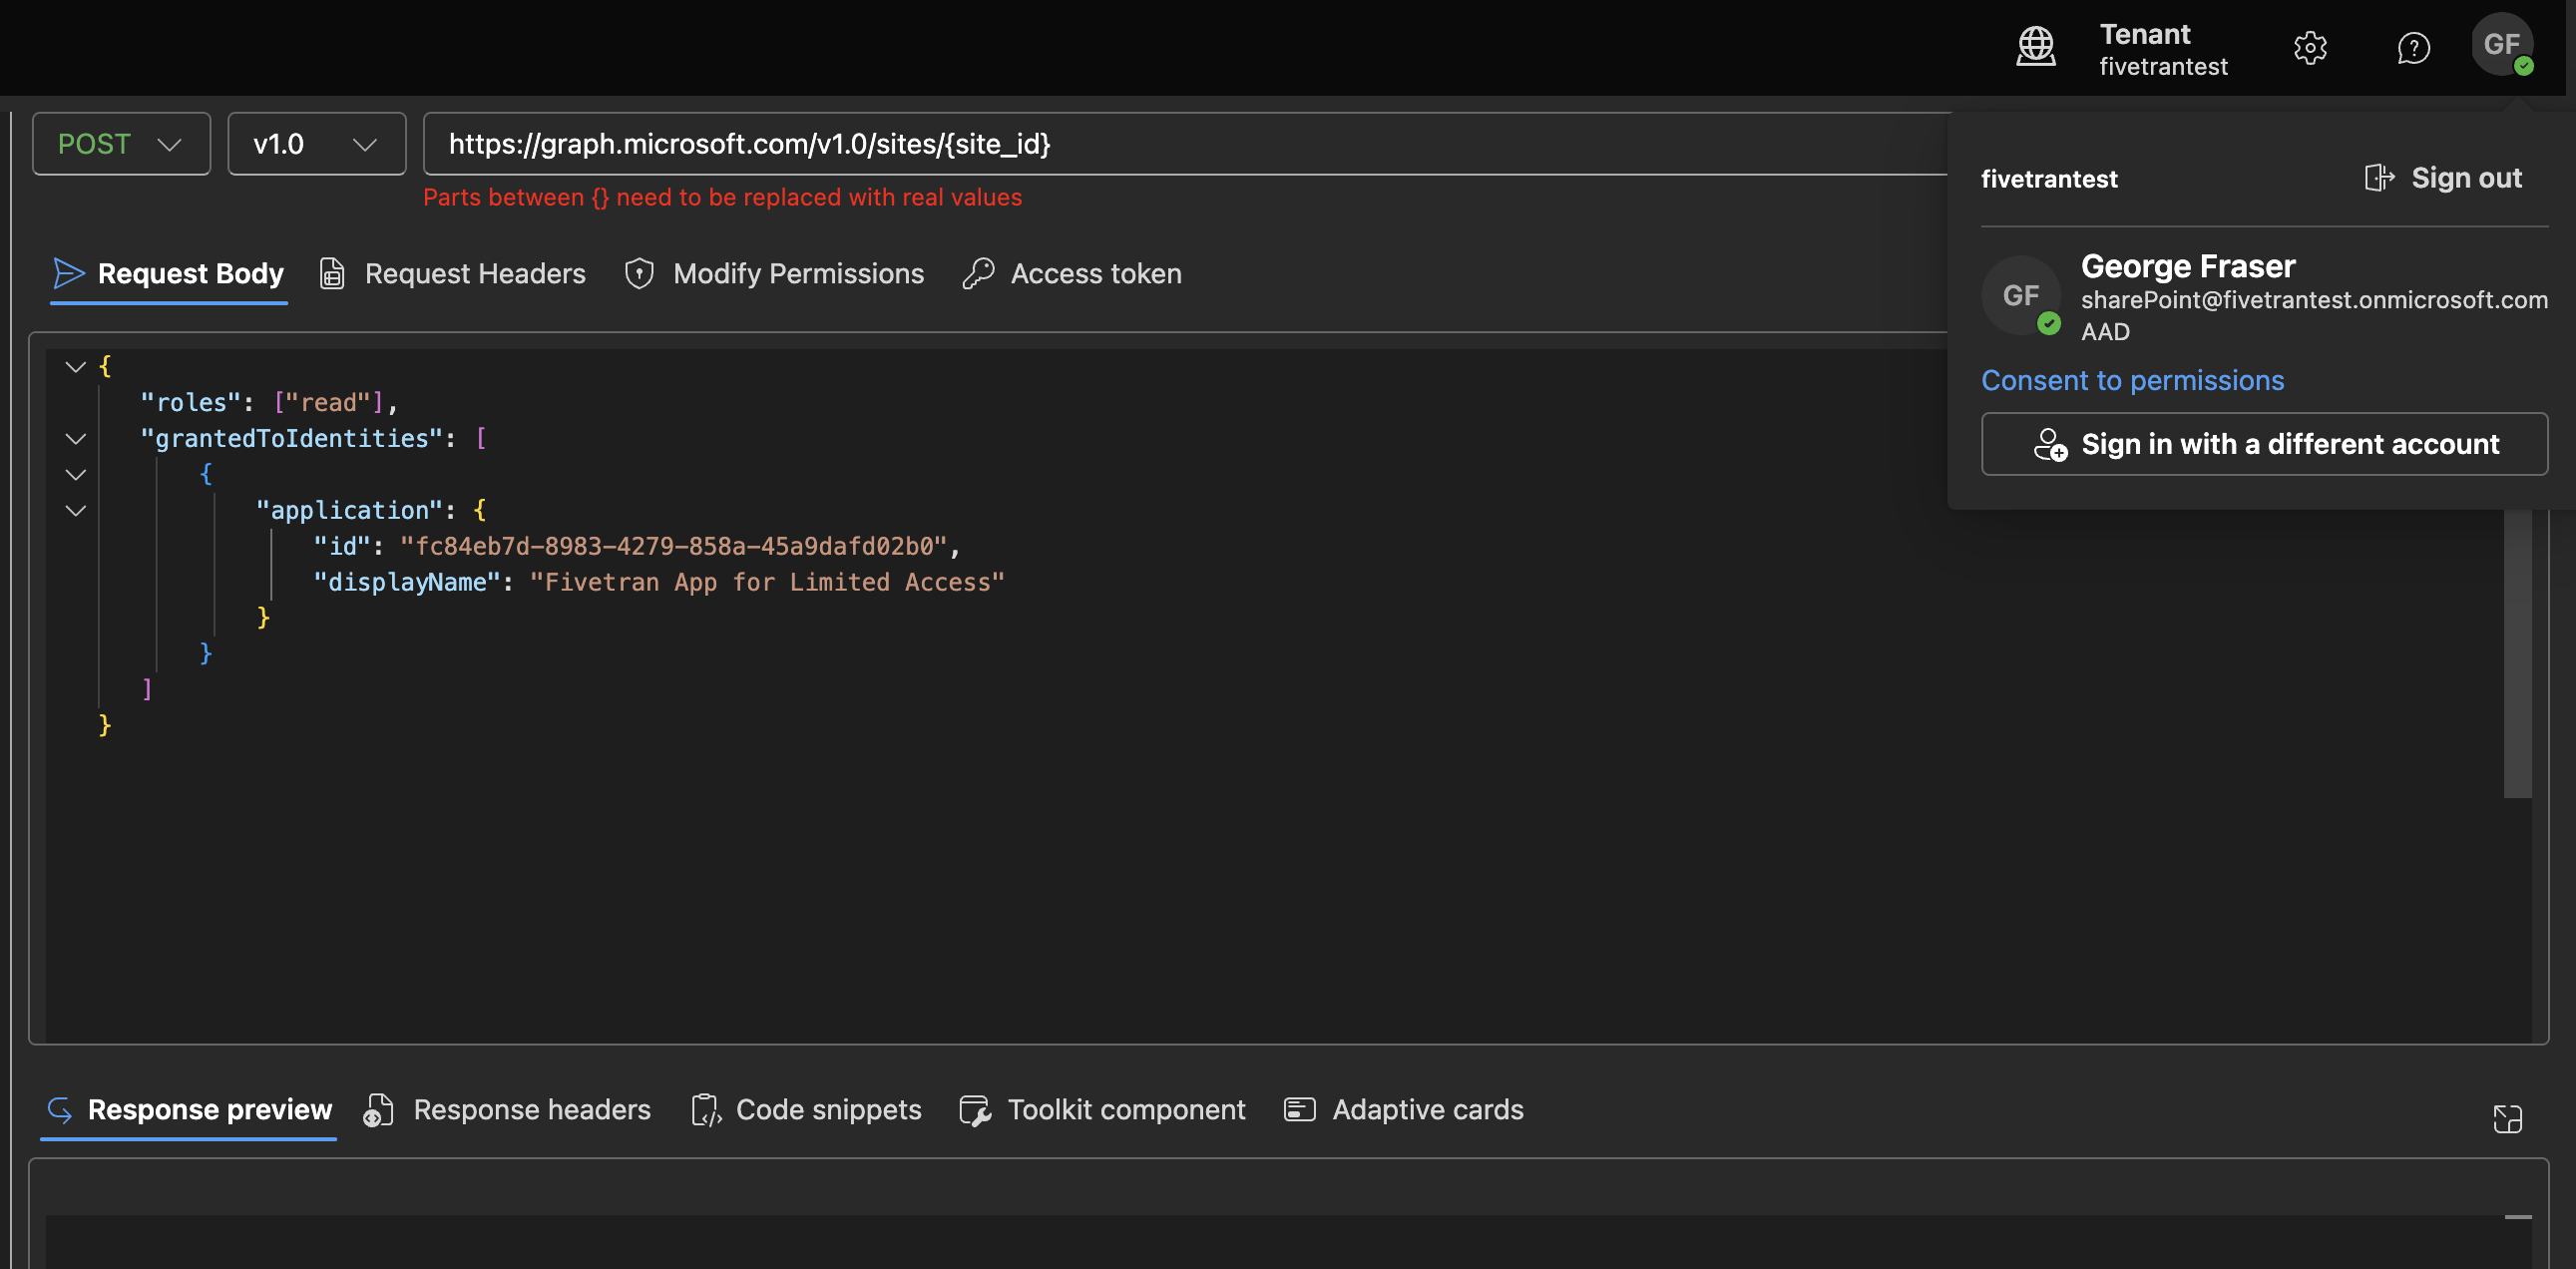Click the Request Headers document icon
The width and height of the screenshot is (2576, 1269).
pos(332,273)
